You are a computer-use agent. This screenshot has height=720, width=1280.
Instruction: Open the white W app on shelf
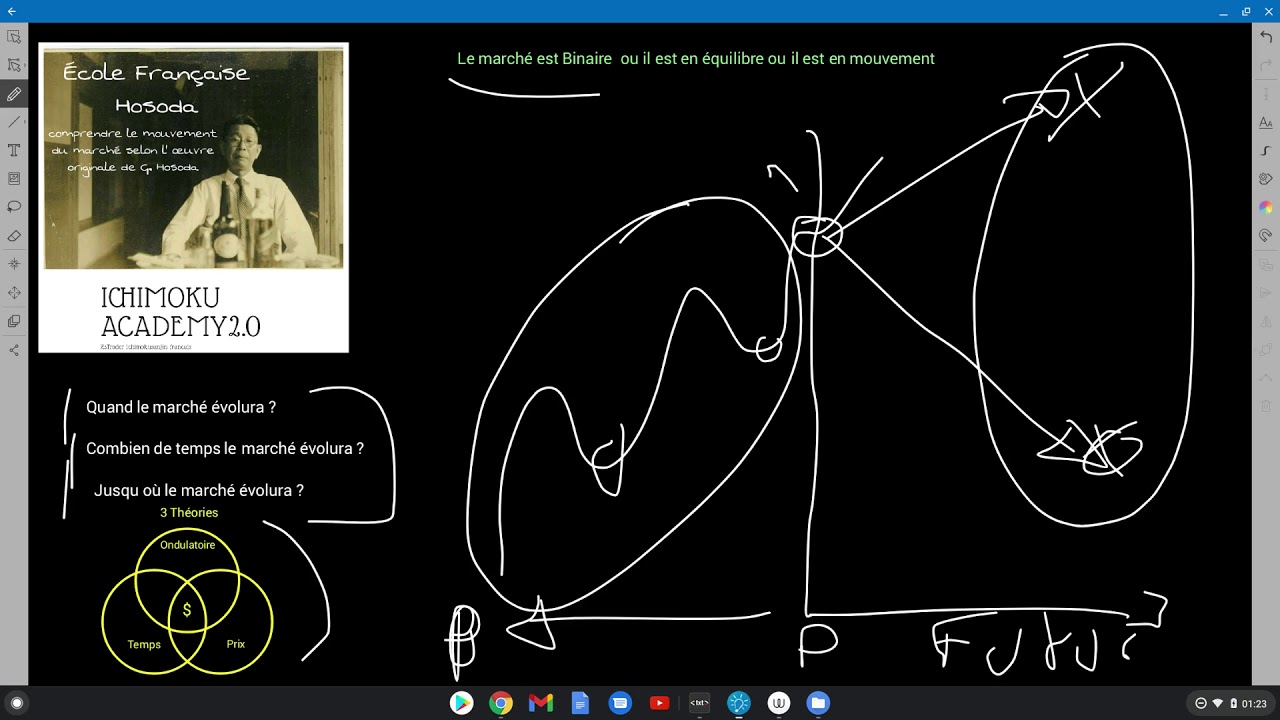779,703
